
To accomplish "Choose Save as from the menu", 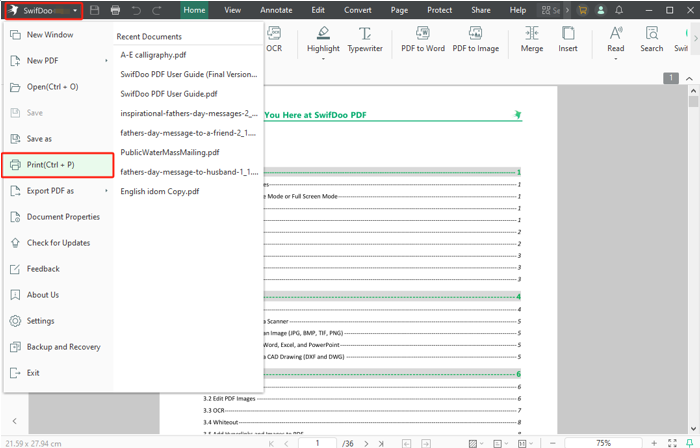I will pos(58,139).
